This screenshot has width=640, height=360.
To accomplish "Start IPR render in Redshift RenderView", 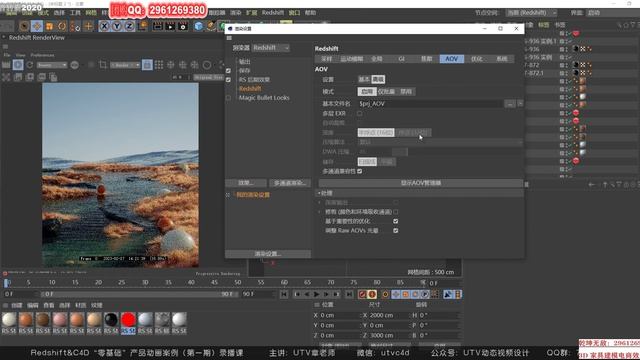I will point(18,65).
